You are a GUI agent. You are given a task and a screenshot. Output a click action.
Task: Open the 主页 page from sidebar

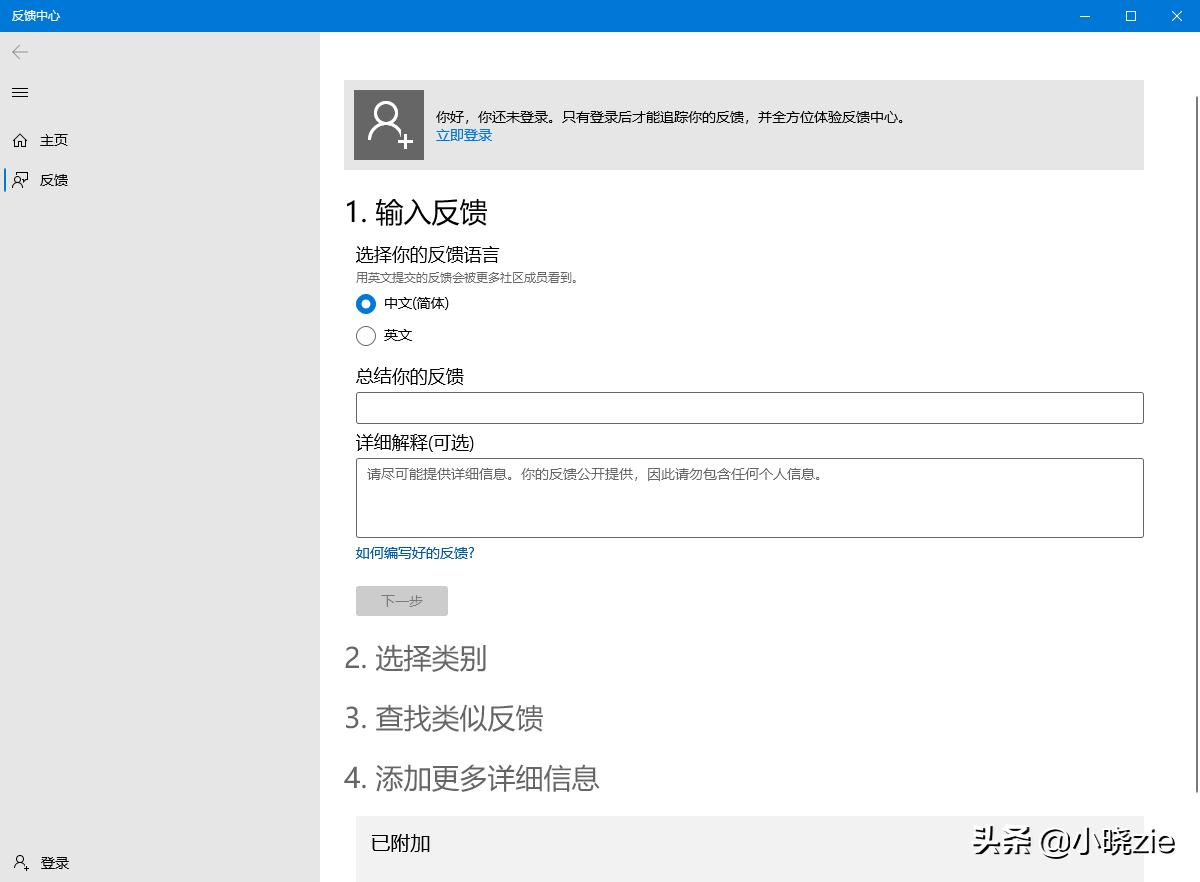point(53,140)
